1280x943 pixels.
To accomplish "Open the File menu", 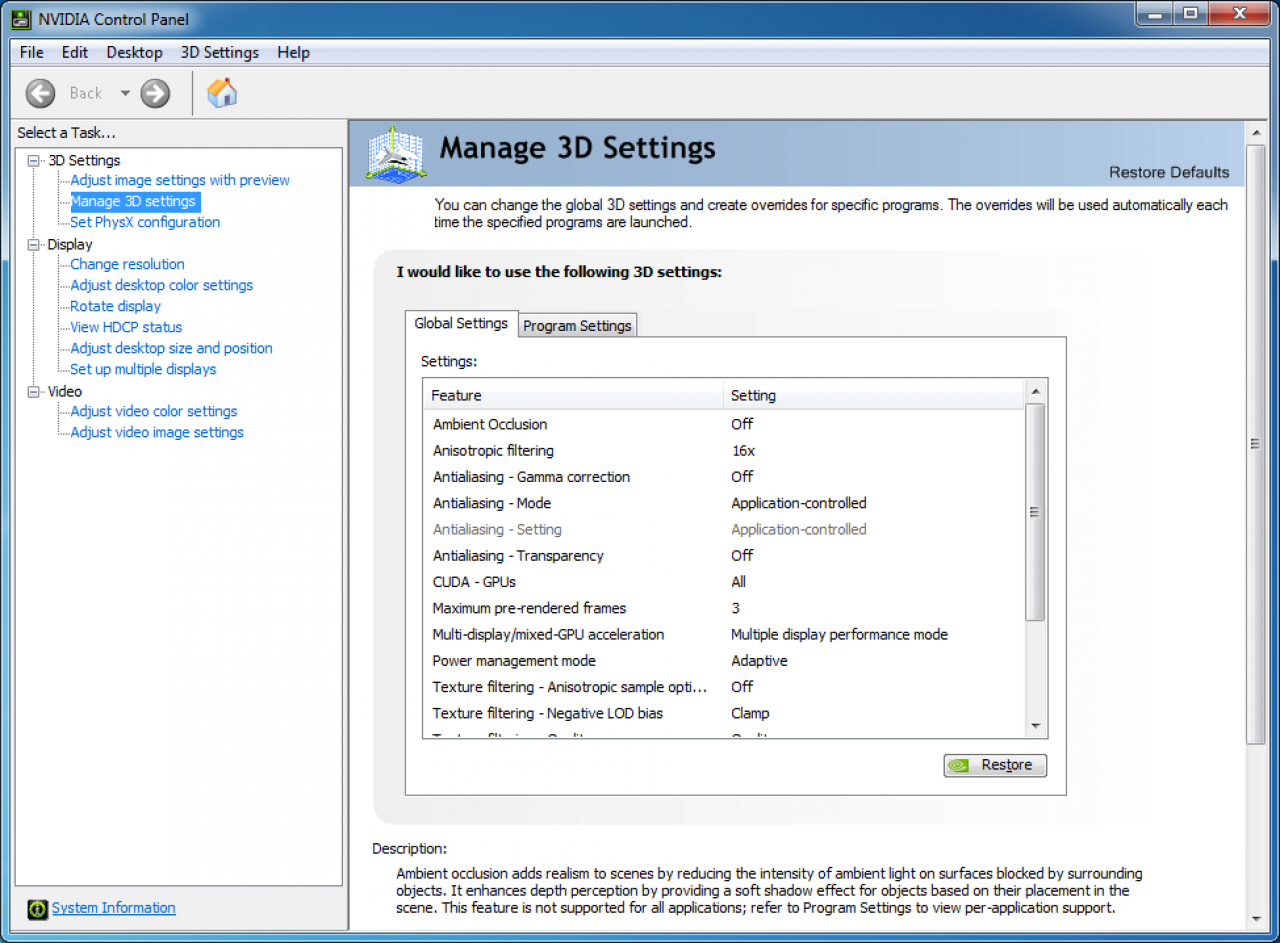I will (32, 52).
